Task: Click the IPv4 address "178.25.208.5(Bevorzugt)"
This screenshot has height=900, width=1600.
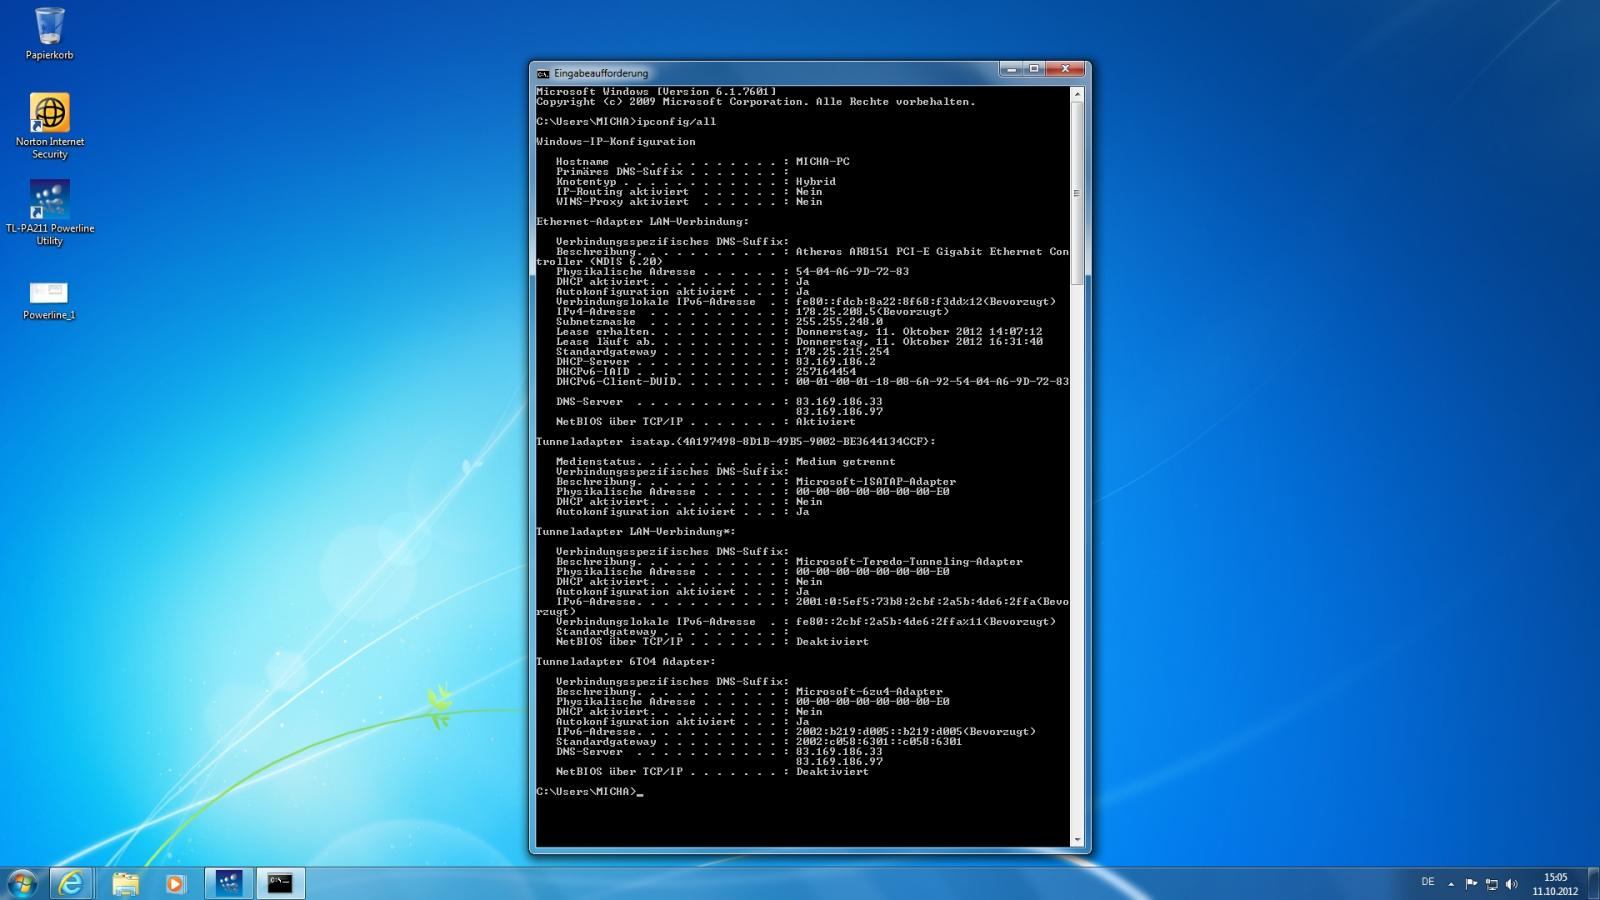Action: [873, 312]
